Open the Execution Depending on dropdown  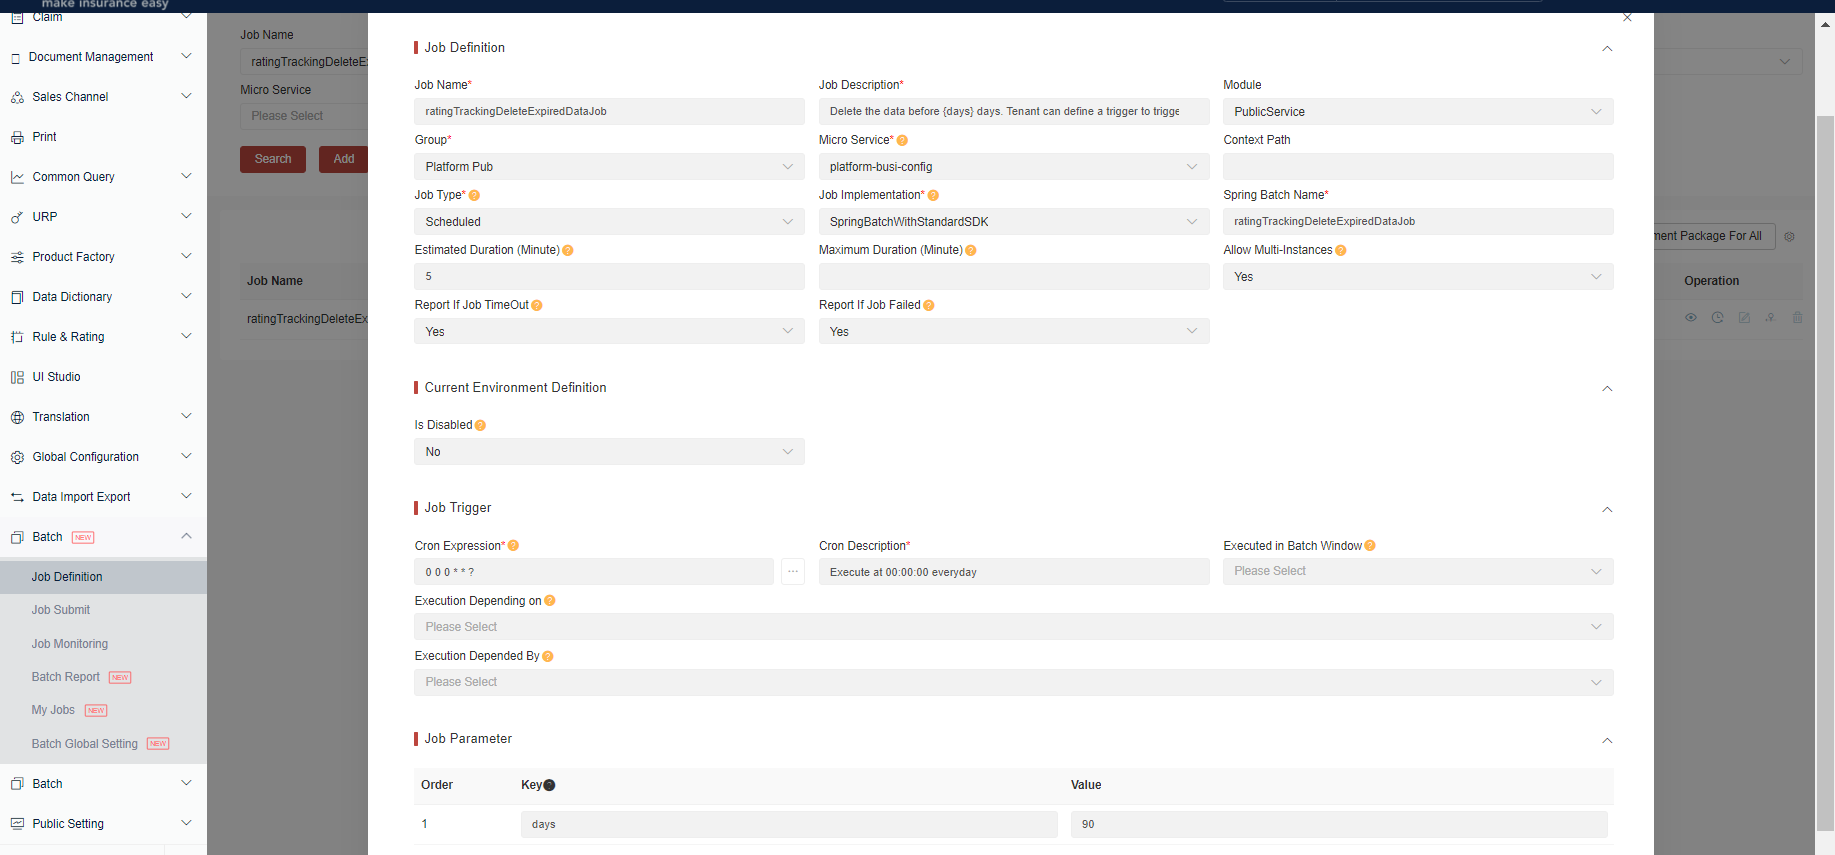[x=1014, y=627]
